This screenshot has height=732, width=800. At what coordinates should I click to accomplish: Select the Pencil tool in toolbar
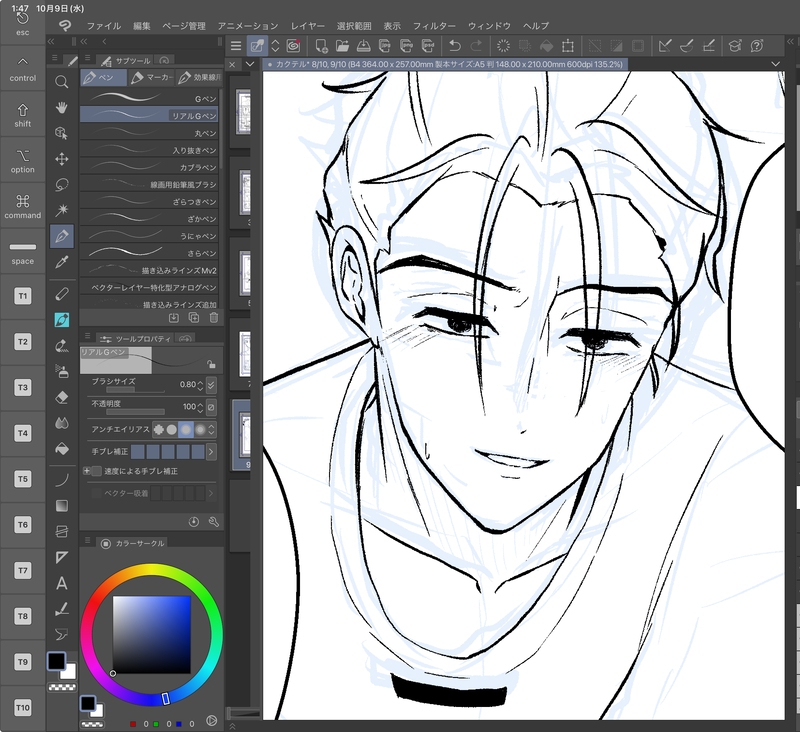coord(62,294)
